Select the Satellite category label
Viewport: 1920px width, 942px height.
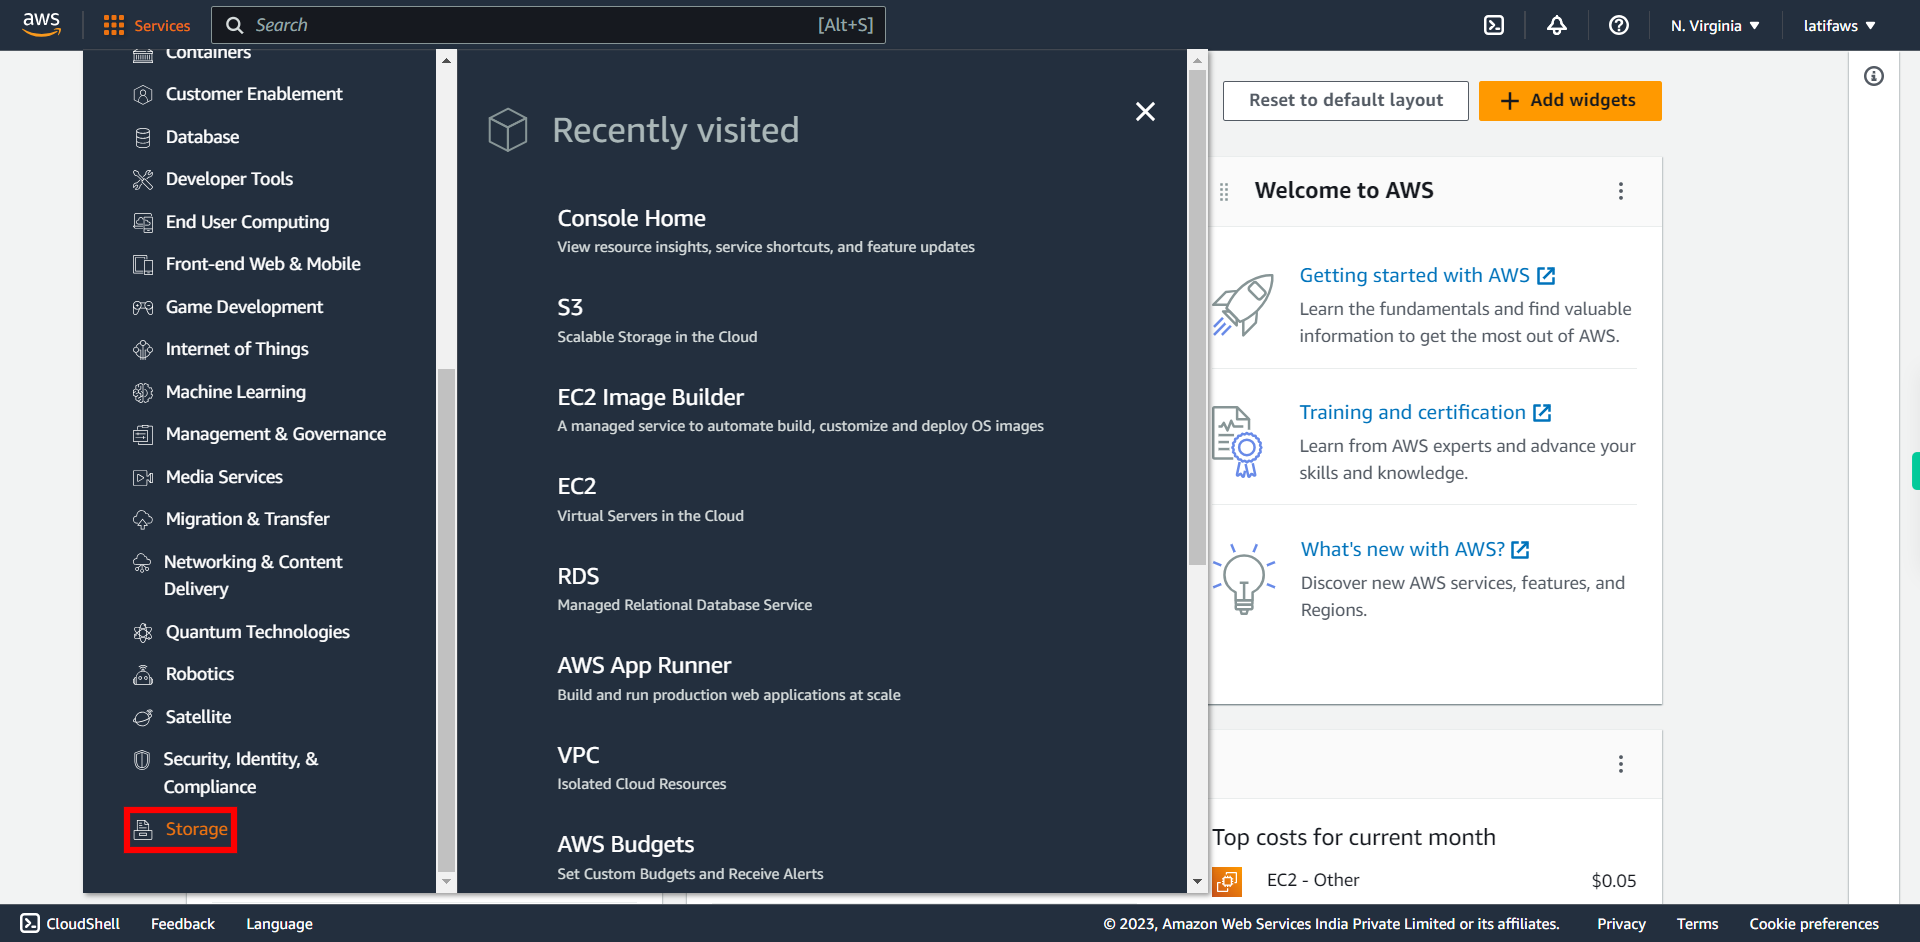199,717
